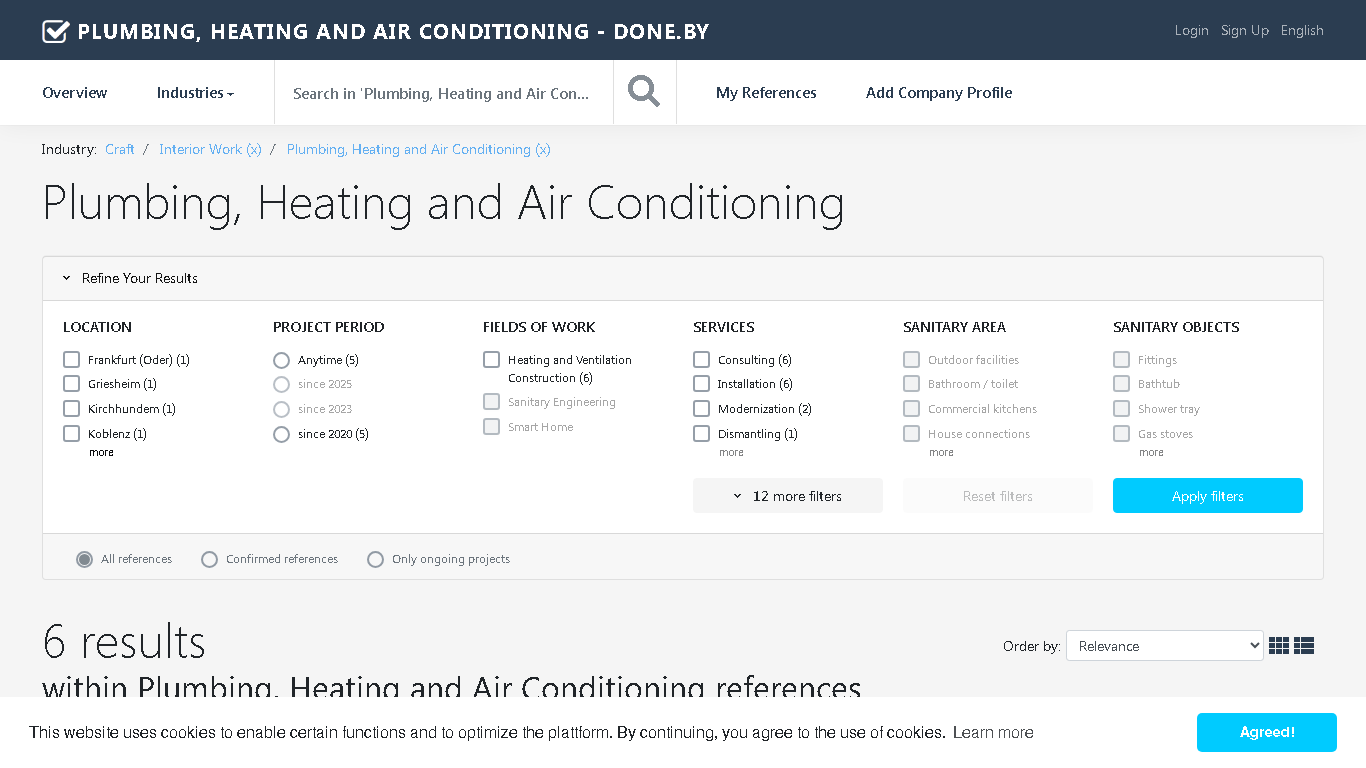Choose Only ongoing projects option
This screenshot has width=1366, height=768.
[x=375, y=559]
